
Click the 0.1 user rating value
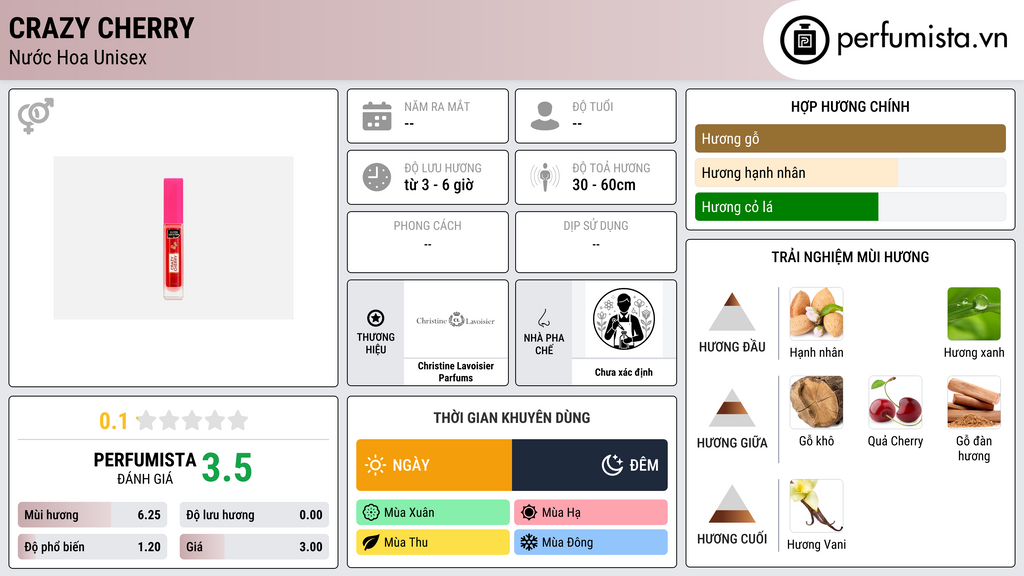114,421
